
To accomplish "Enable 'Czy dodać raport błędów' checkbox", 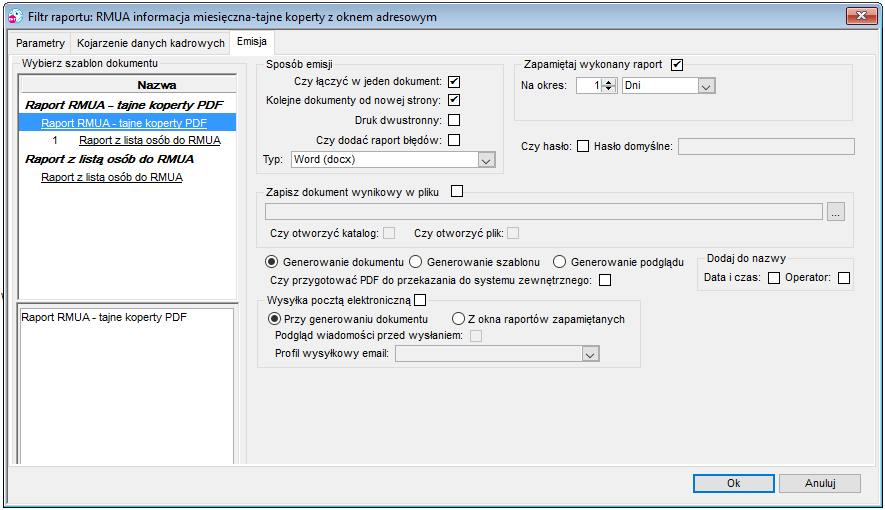I will pos(454,140).
